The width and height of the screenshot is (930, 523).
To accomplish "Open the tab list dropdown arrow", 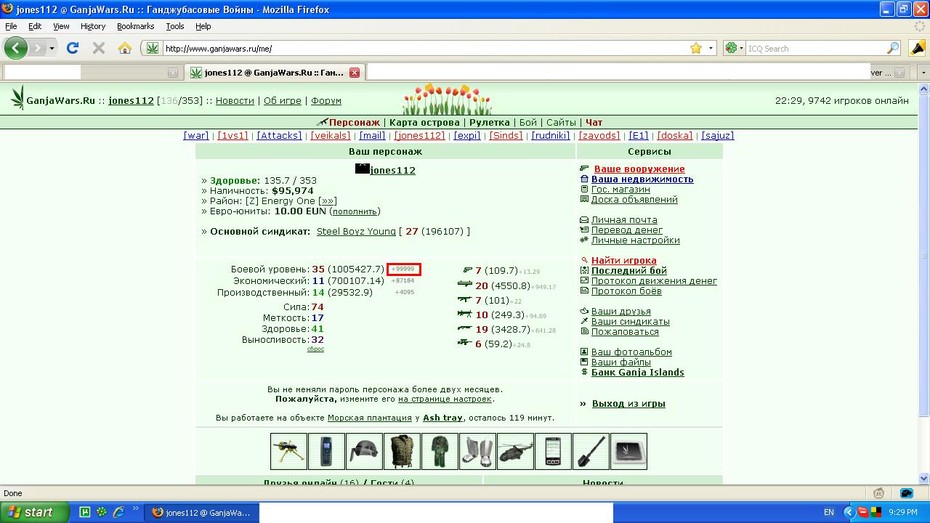I will coord(922,72).
